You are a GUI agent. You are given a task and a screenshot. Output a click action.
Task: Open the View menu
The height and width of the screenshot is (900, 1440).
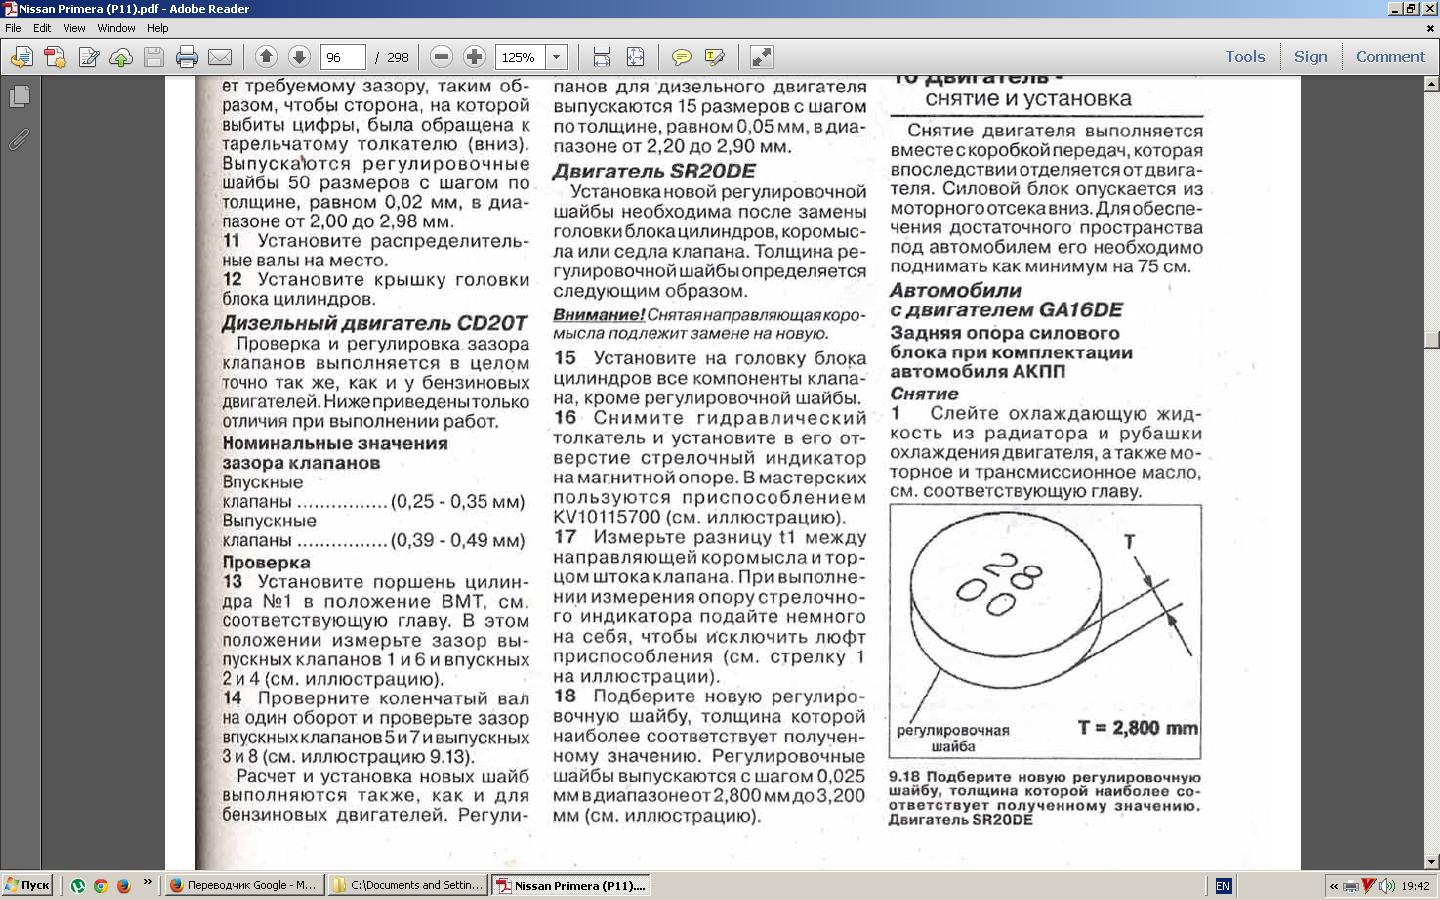pos(74,28)
